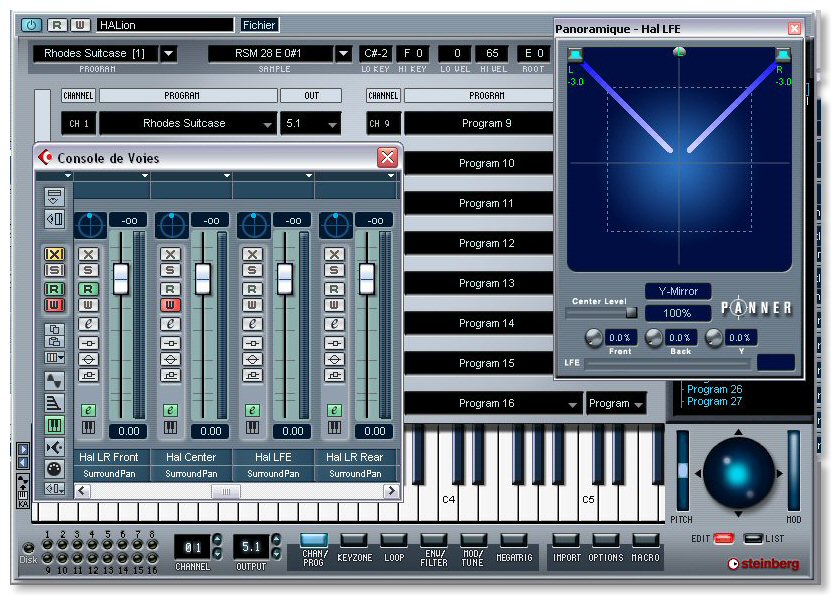This screenshot has width=831, height=595.
Task: Toggle global read automation in the mixer common panel
Action: [54, 289]
